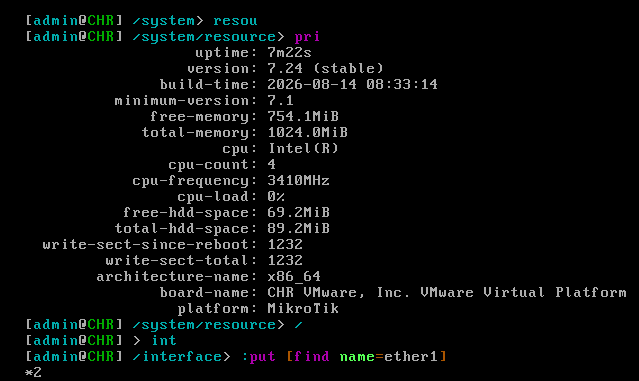Click the free-memory value 754.1MiB
639x381 pixels.
(x=303, y=117)
